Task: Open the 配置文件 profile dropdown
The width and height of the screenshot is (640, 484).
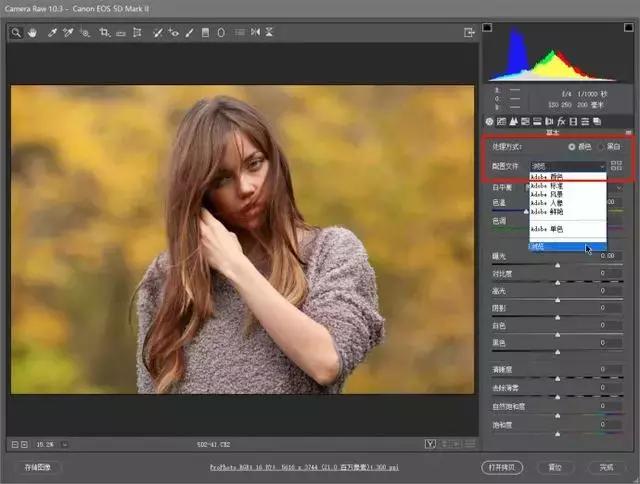Action: tap(567, 166)
